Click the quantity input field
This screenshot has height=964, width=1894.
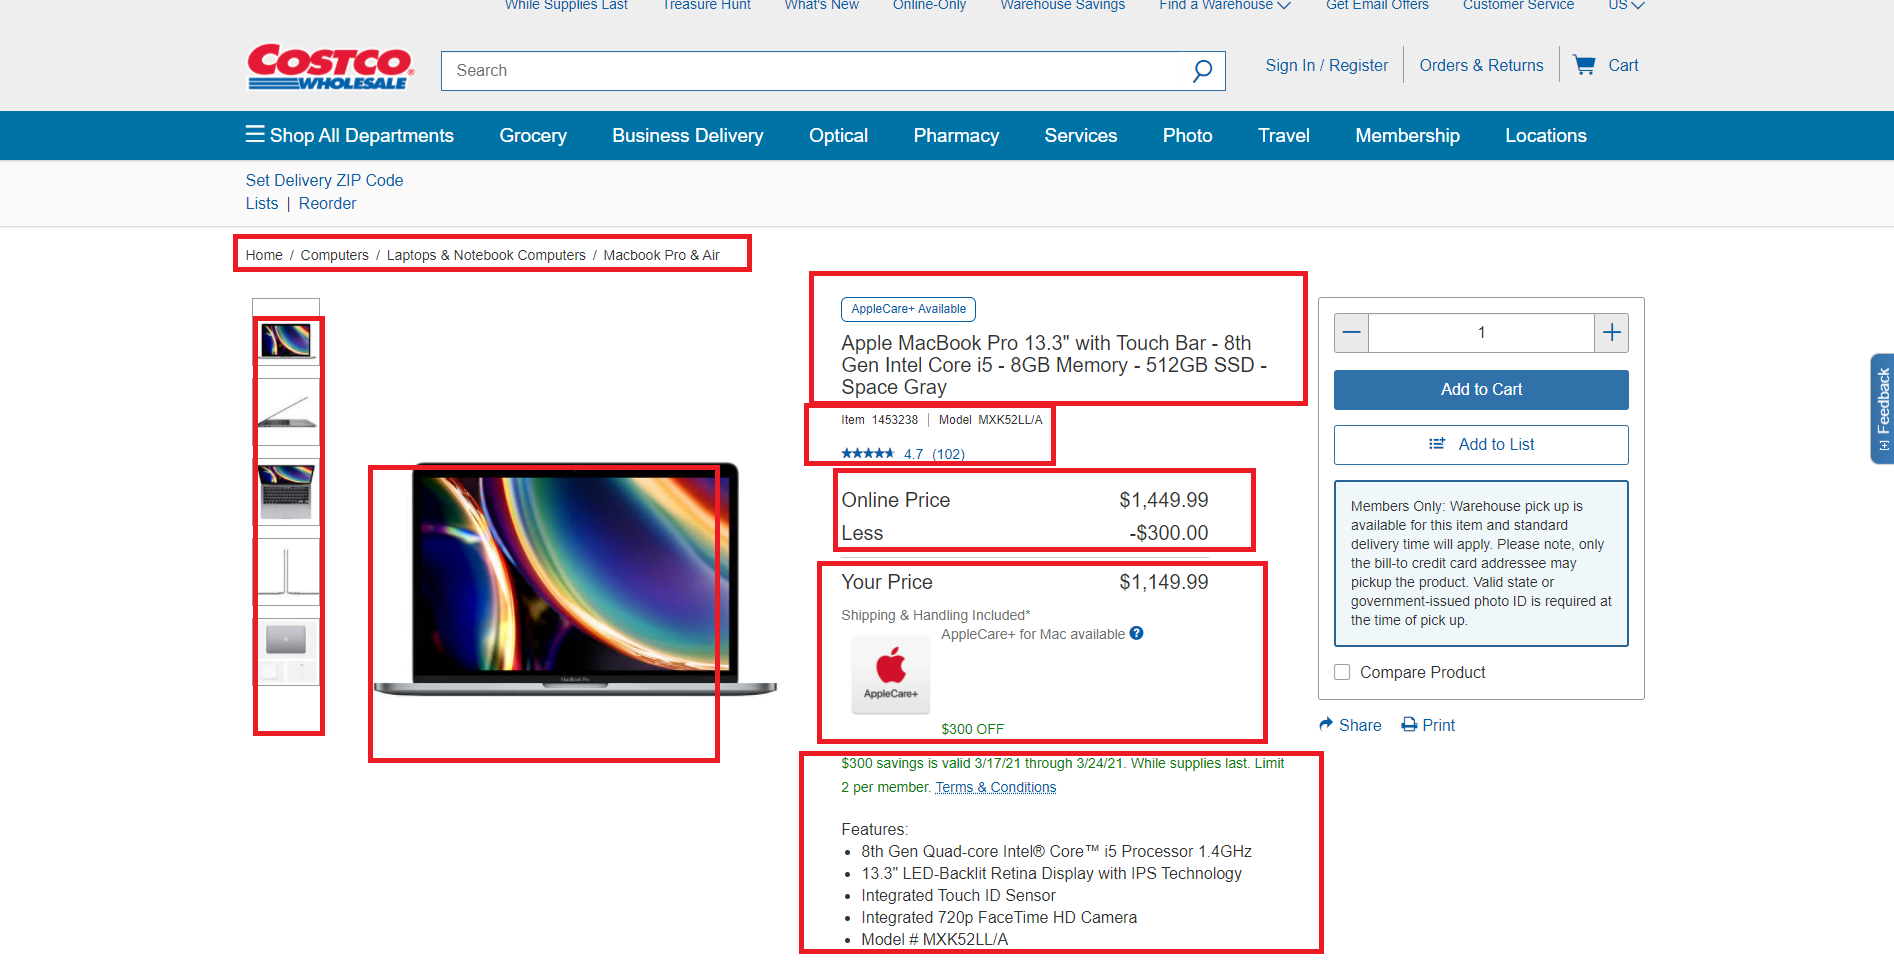coord(1481,333)
